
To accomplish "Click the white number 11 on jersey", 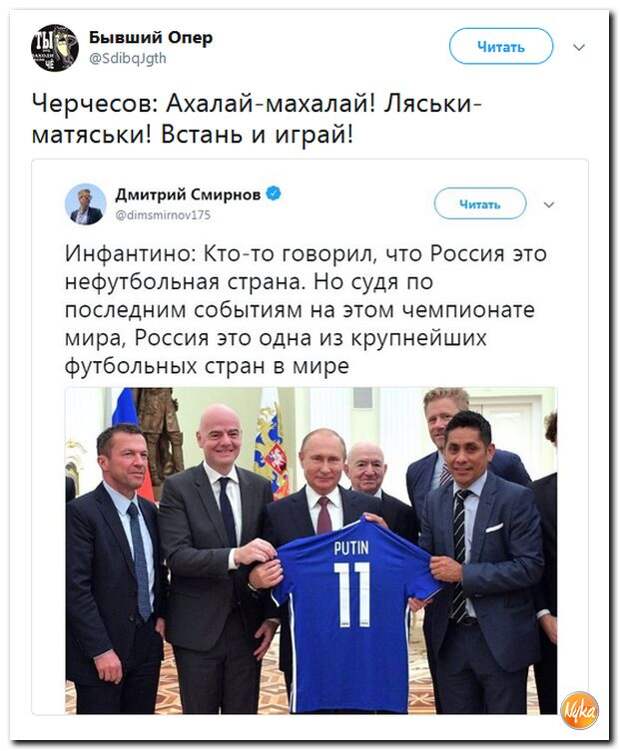I will coord(352,595).
